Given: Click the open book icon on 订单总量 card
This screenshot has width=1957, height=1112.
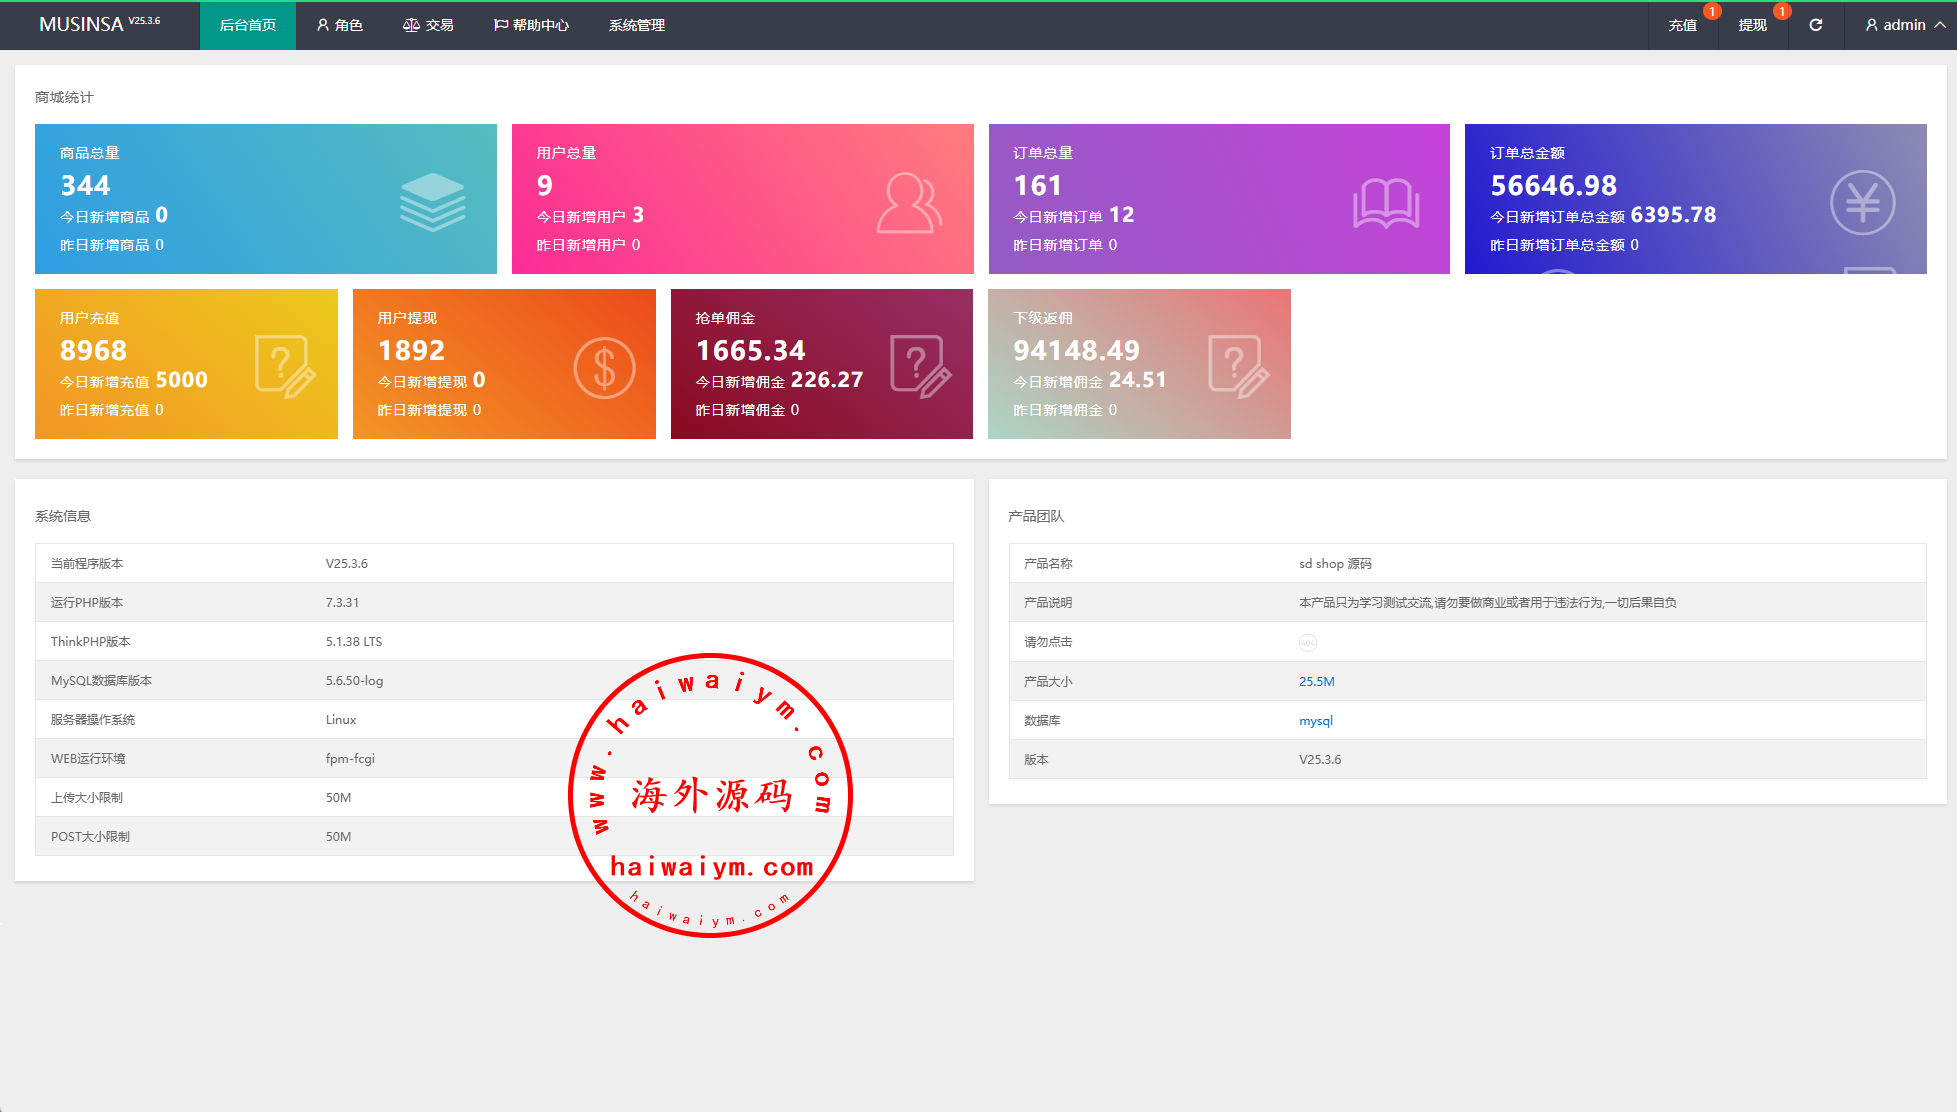Looking at the screenshot, I should point(1385,203).
